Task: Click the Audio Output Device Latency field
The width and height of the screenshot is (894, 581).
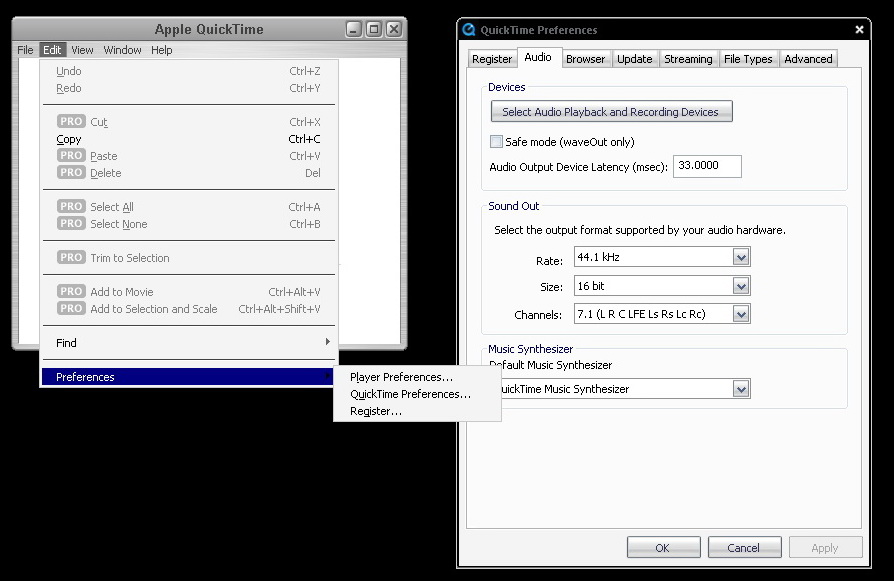Action: coord(707,166)
